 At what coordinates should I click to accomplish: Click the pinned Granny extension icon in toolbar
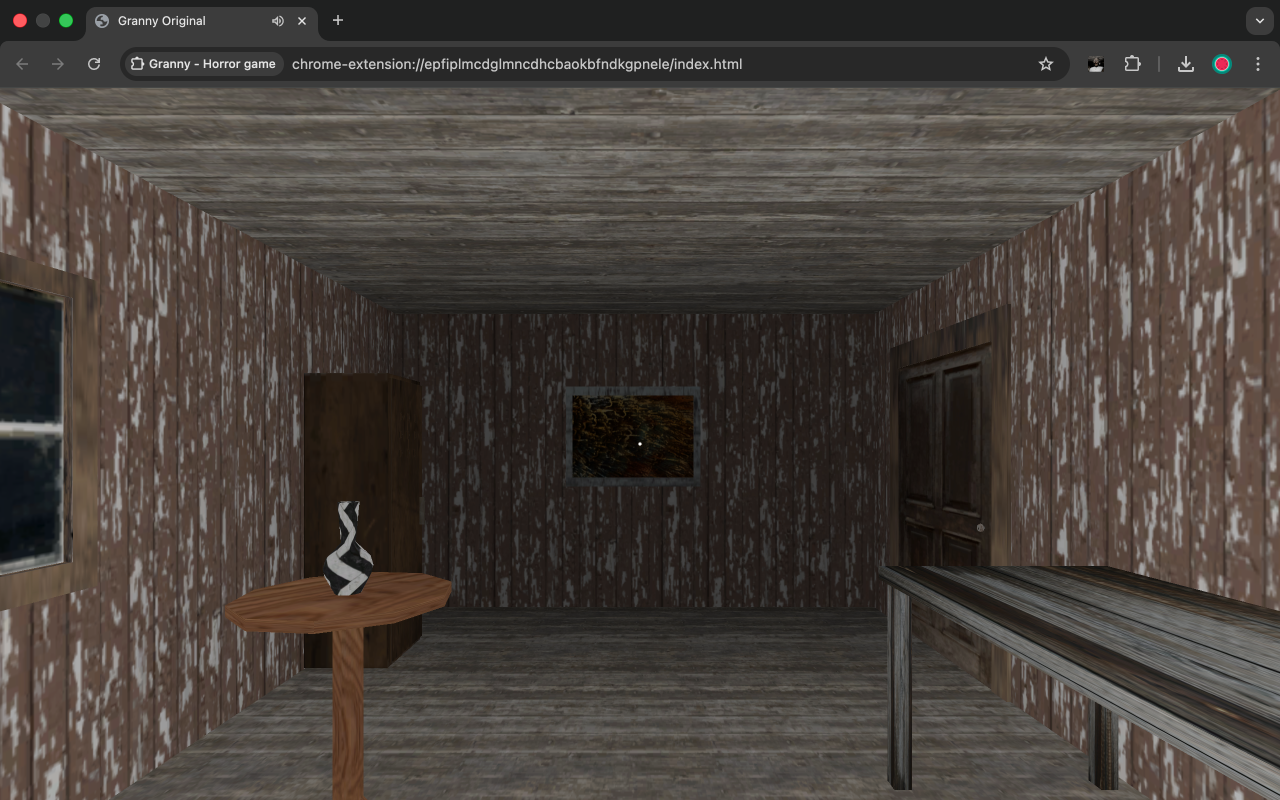(x=1096, y=64)
